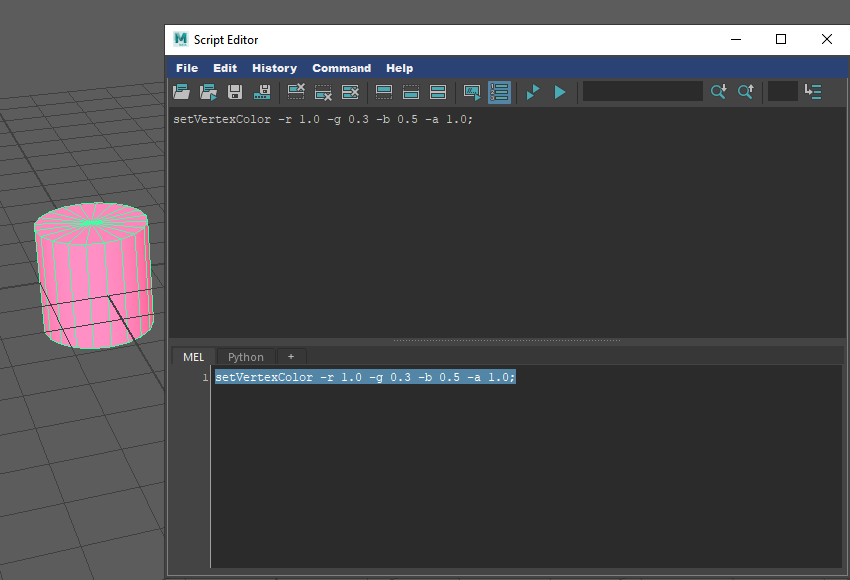Select the pink cylinder in the viewport
850x580 pixels.
click(93, 278)
